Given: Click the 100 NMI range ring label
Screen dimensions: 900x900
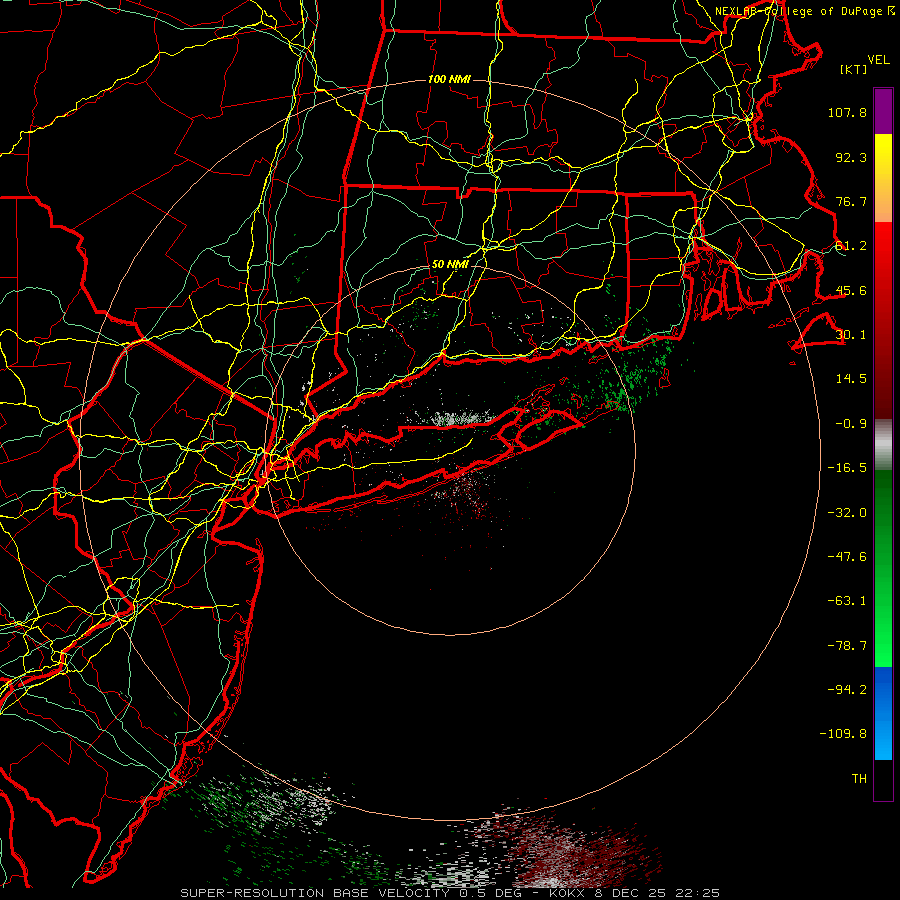Looking at the screenshot, I should 449,79.
